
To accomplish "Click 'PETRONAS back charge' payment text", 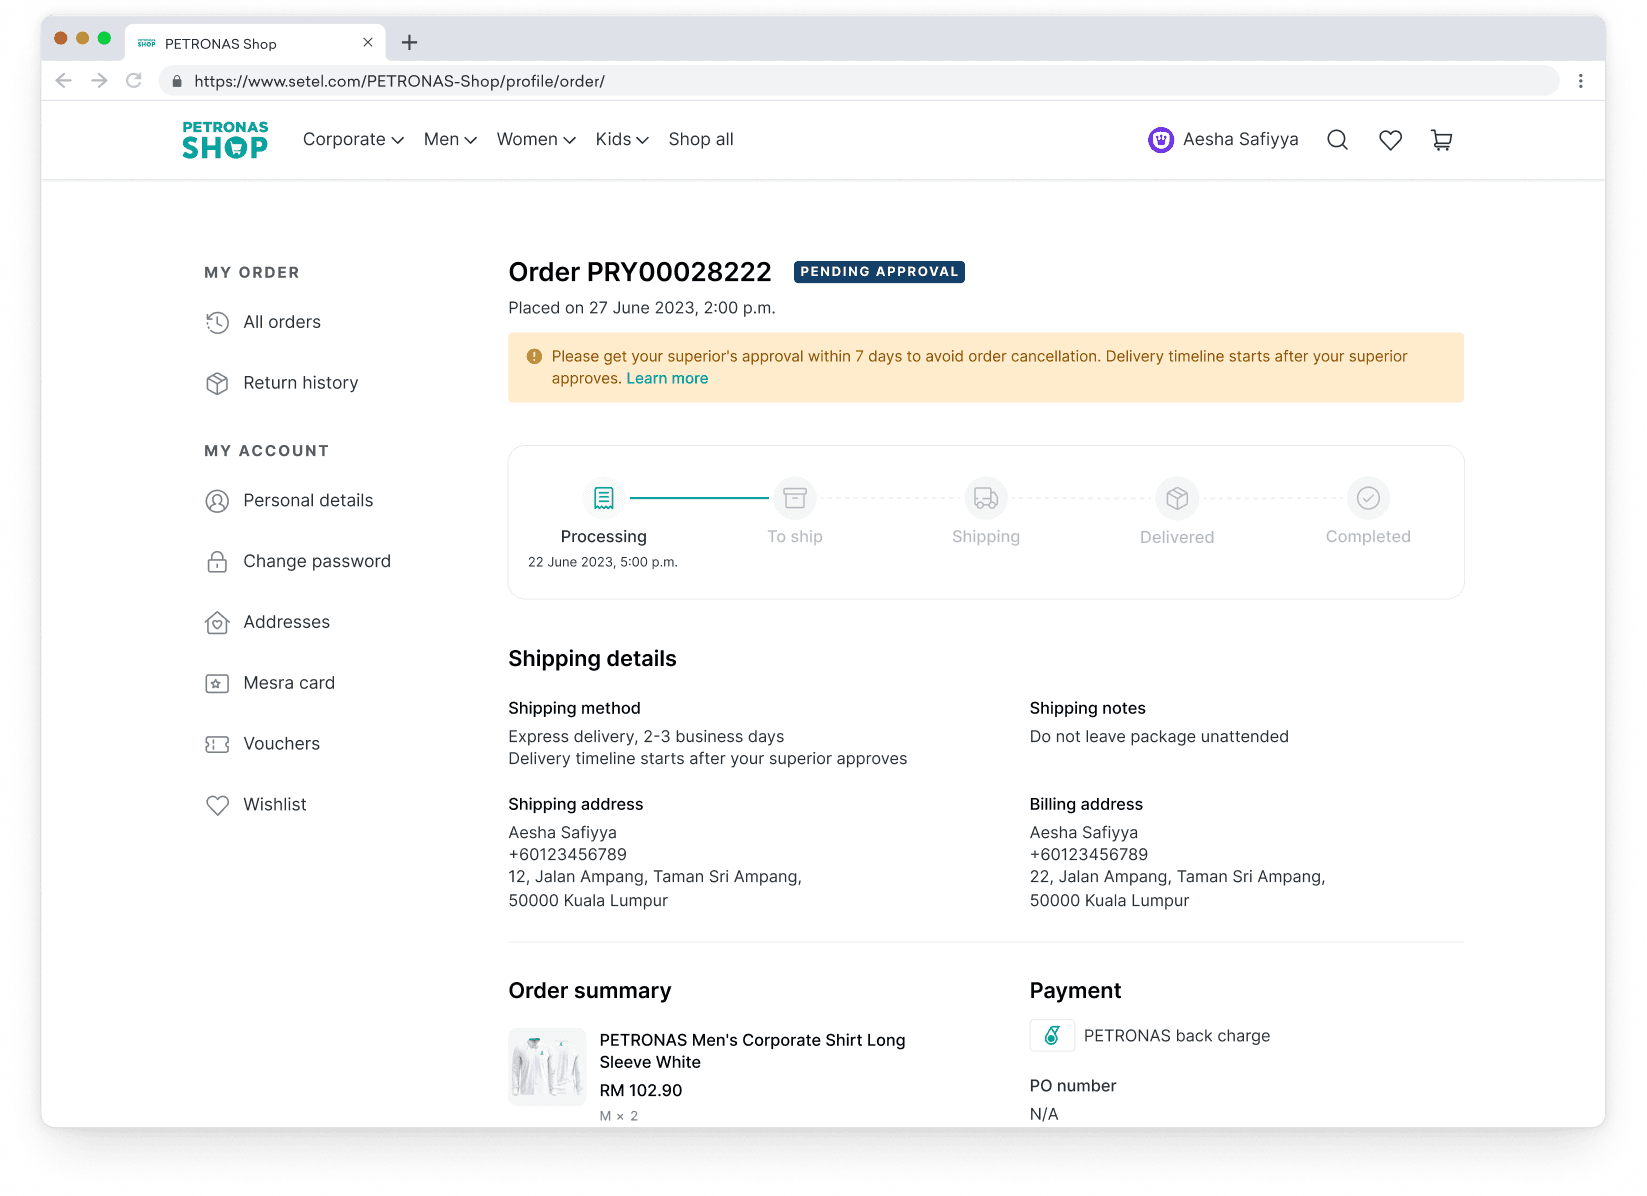I will 1177,1036.
